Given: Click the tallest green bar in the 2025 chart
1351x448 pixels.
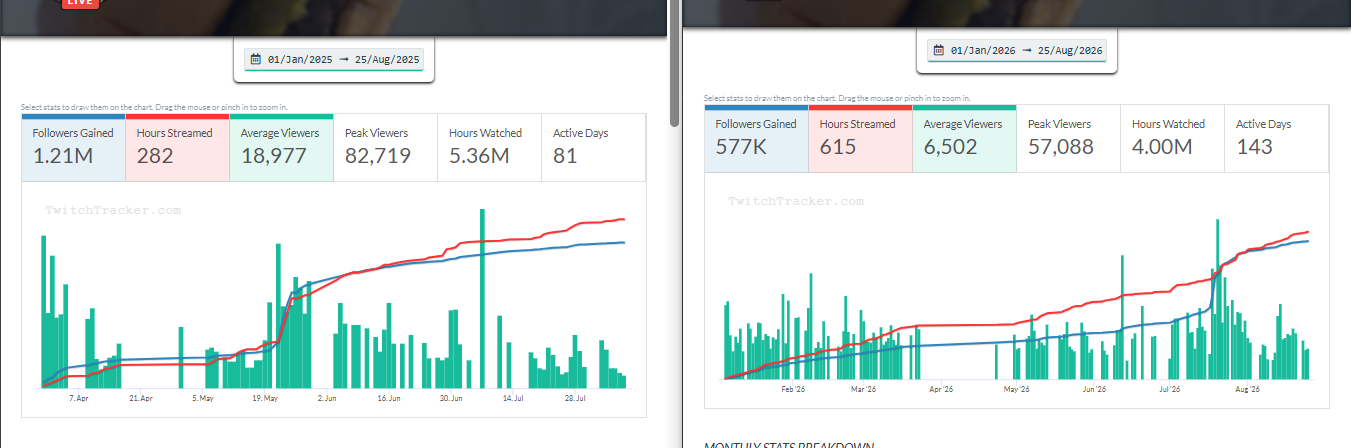Looking at the screenshot, I should coord(482,298).
